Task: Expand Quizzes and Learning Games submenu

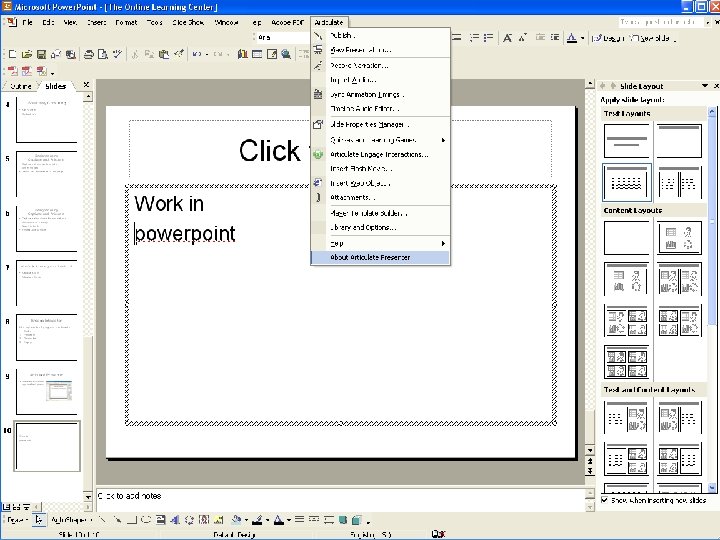Action: pos(380,140)
